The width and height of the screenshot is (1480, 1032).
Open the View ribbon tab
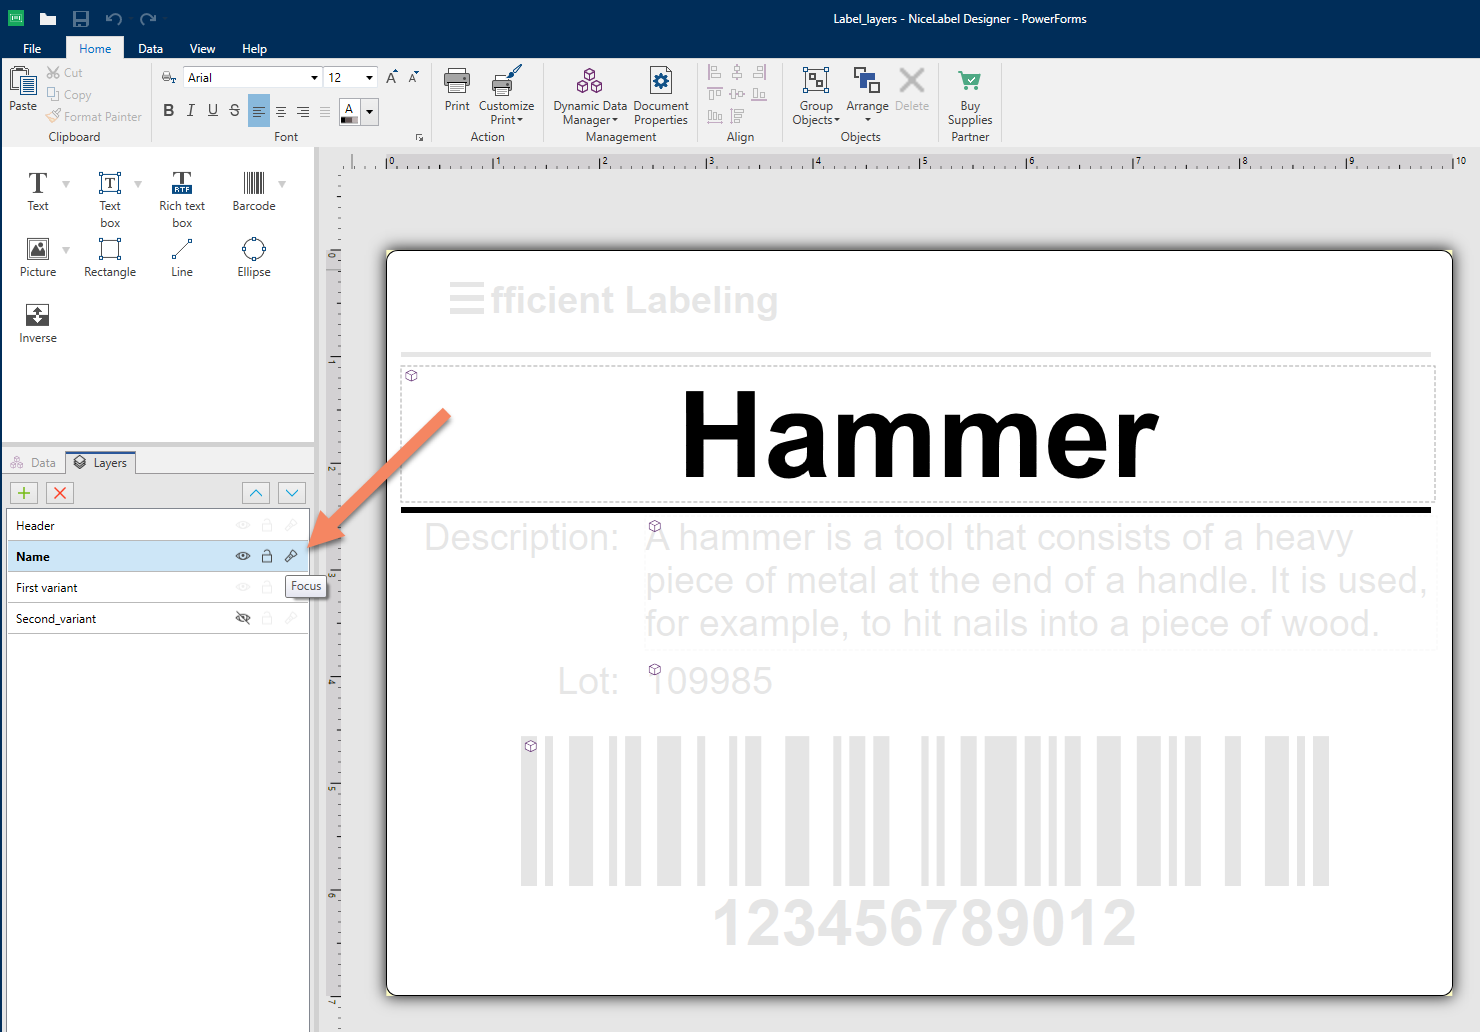[x=202, y=48]
